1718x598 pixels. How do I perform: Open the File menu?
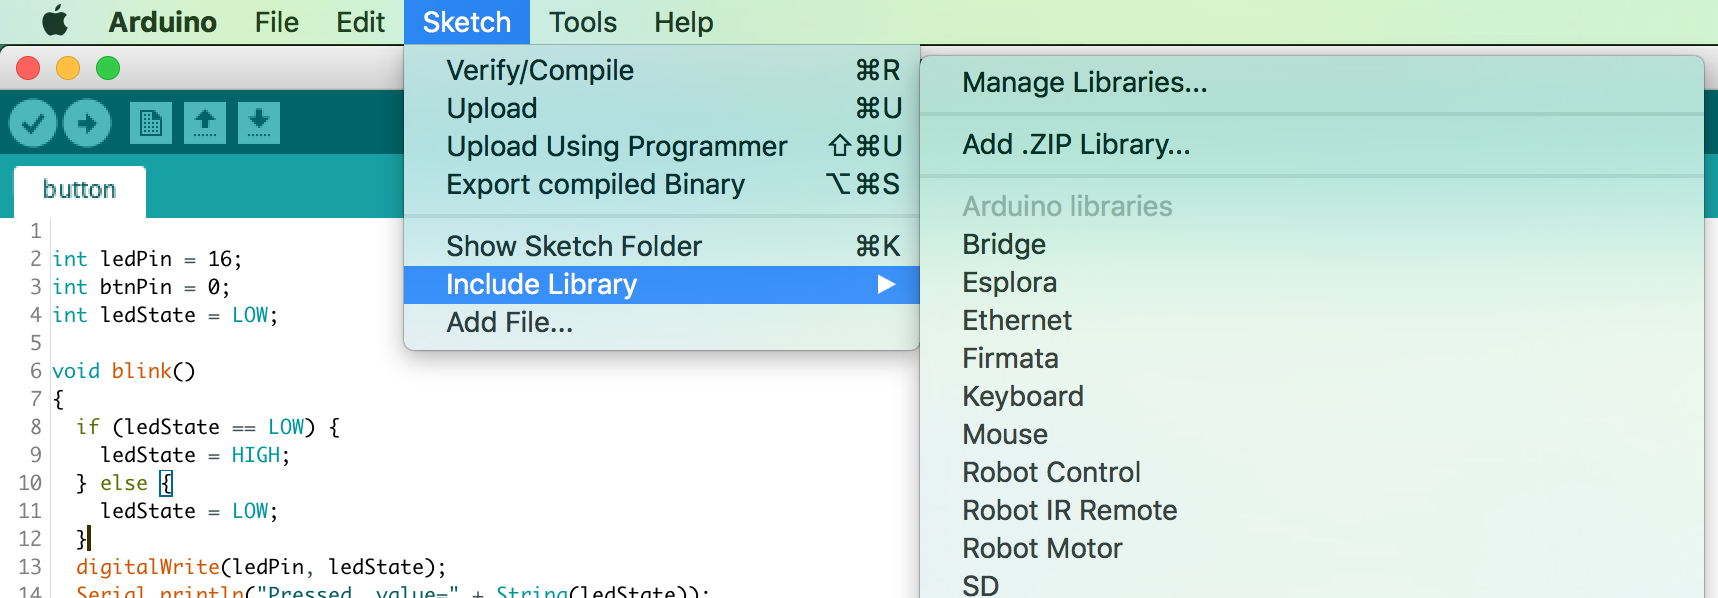[x=277, y=22]
